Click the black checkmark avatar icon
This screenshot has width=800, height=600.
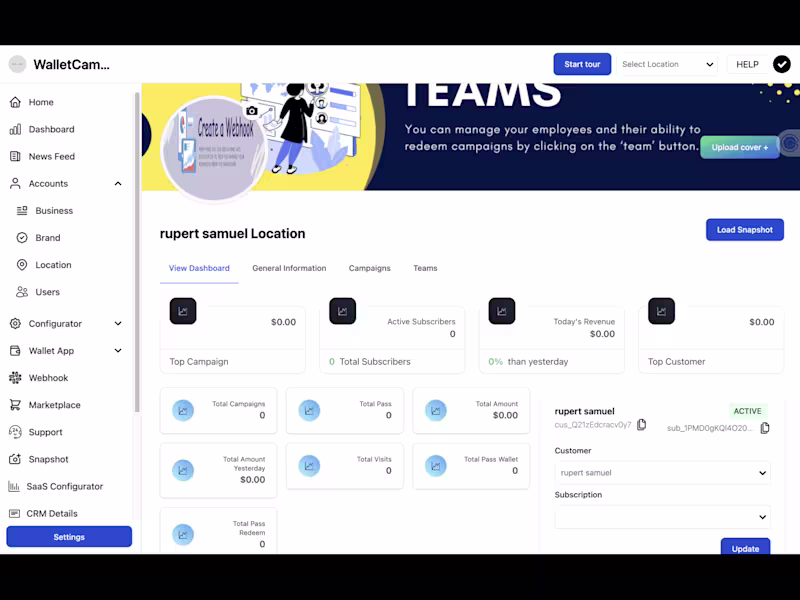[782, 64]
